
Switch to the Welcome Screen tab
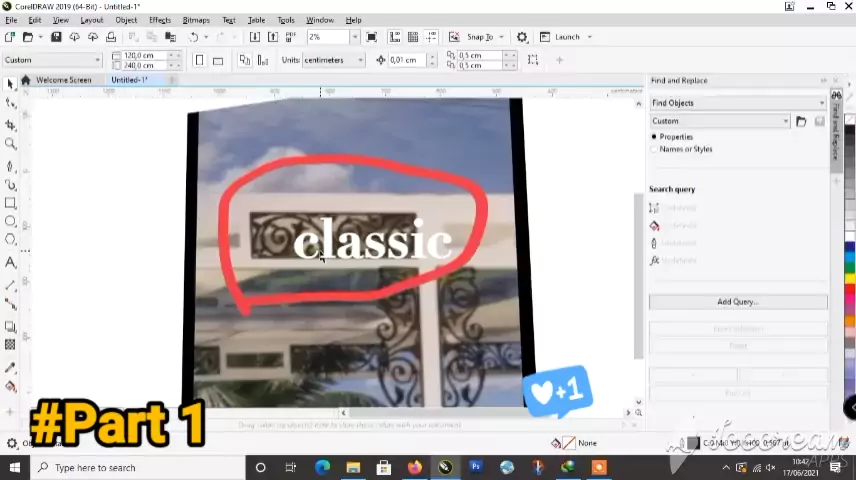(63, 80)
